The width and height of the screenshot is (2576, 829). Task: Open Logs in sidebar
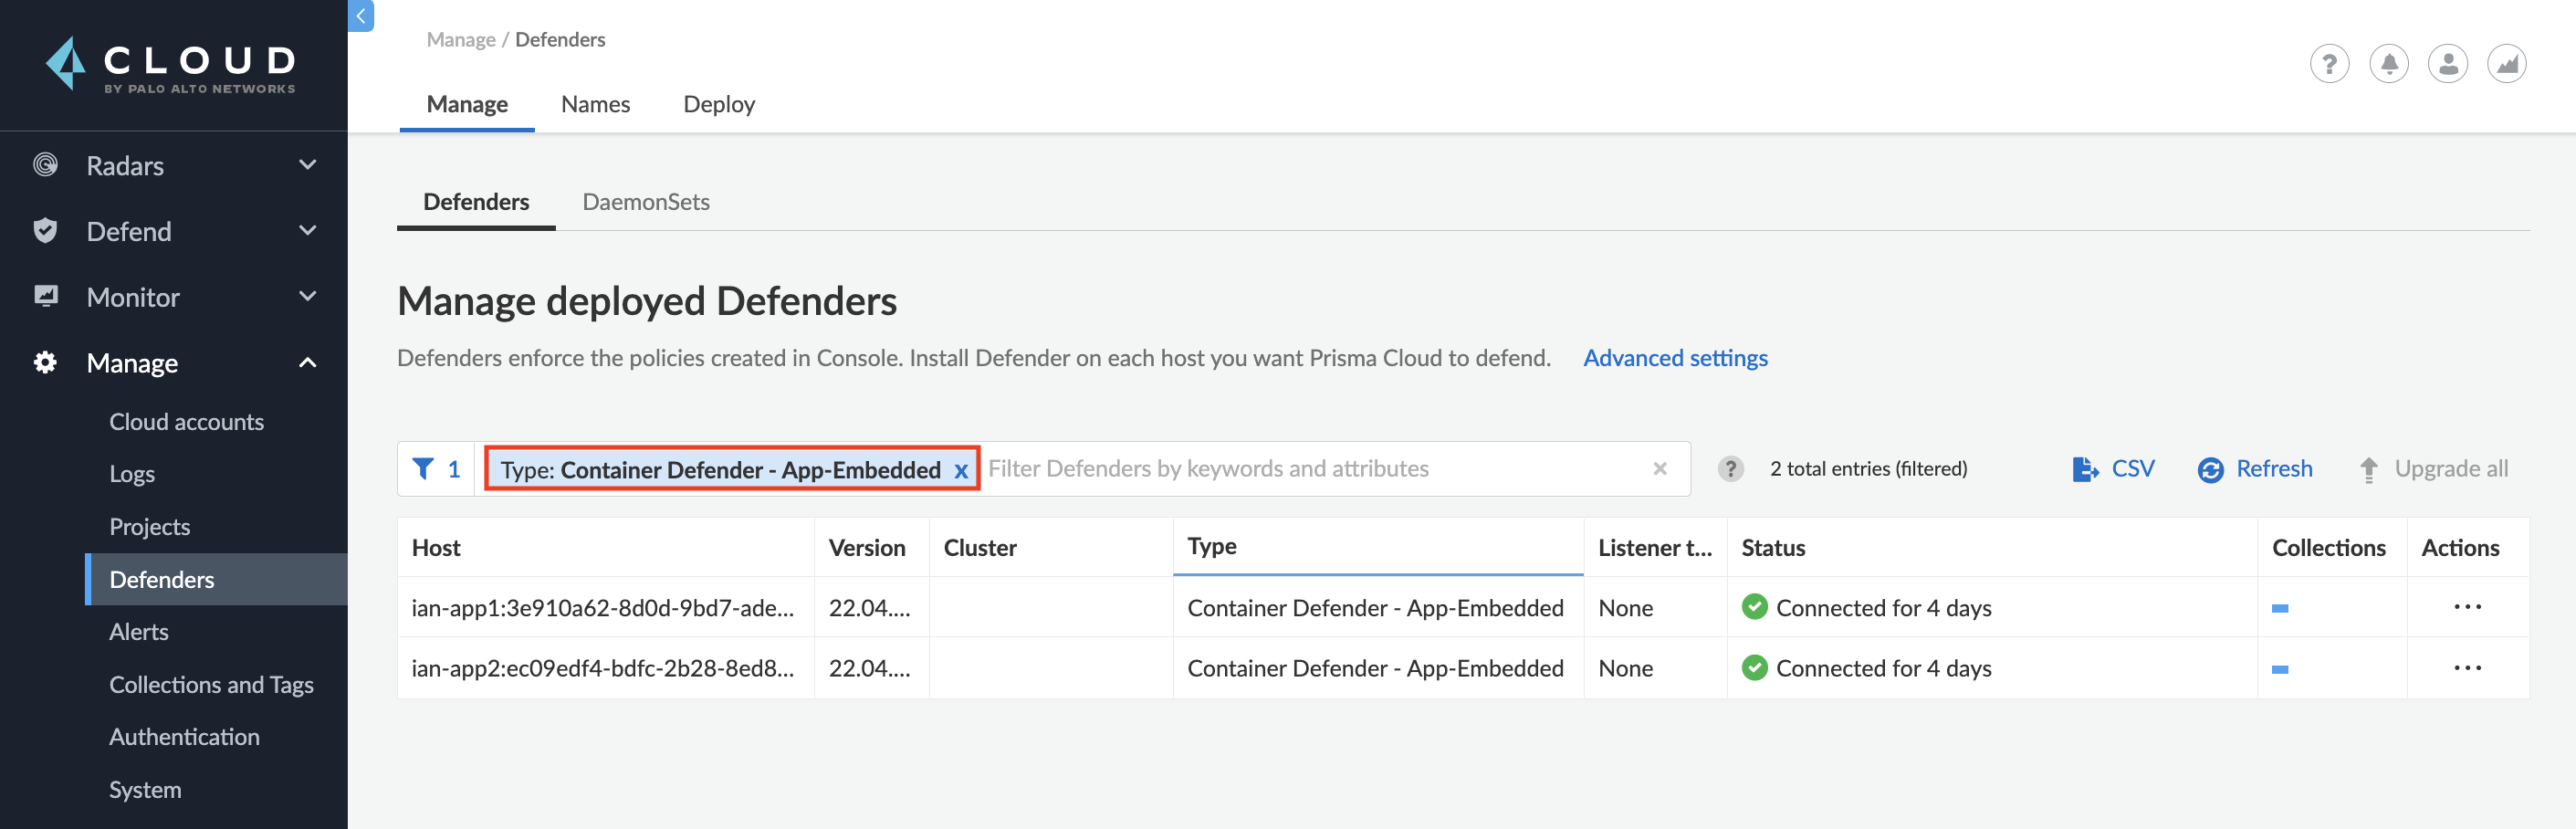pos(132,474)
